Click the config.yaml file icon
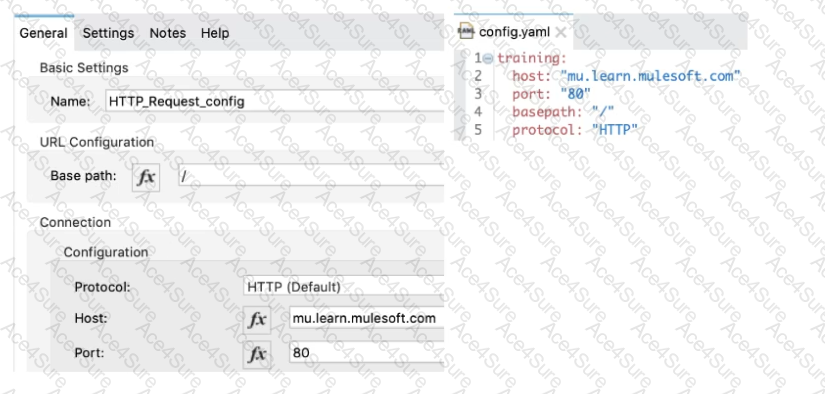This screenshot has width=825, height=394. 466,32
